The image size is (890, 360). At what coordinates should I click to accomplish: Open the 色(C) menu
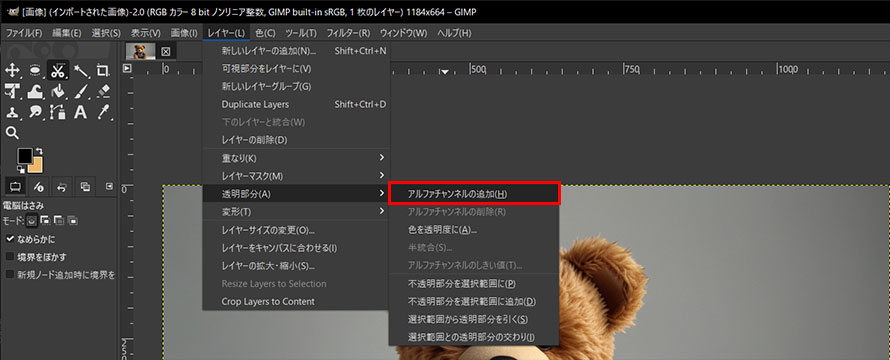coord(265,33)
